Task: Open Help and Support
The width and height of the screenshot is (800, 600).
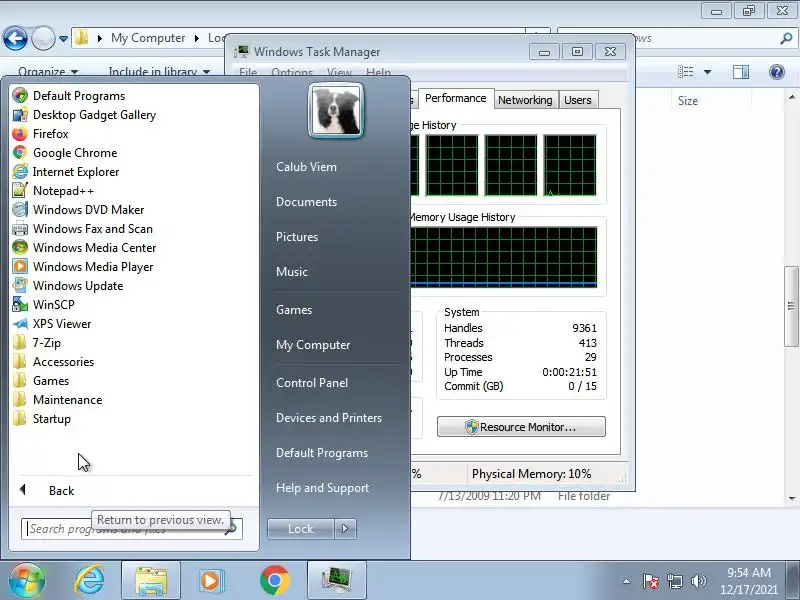Action: tap(322, 488)
